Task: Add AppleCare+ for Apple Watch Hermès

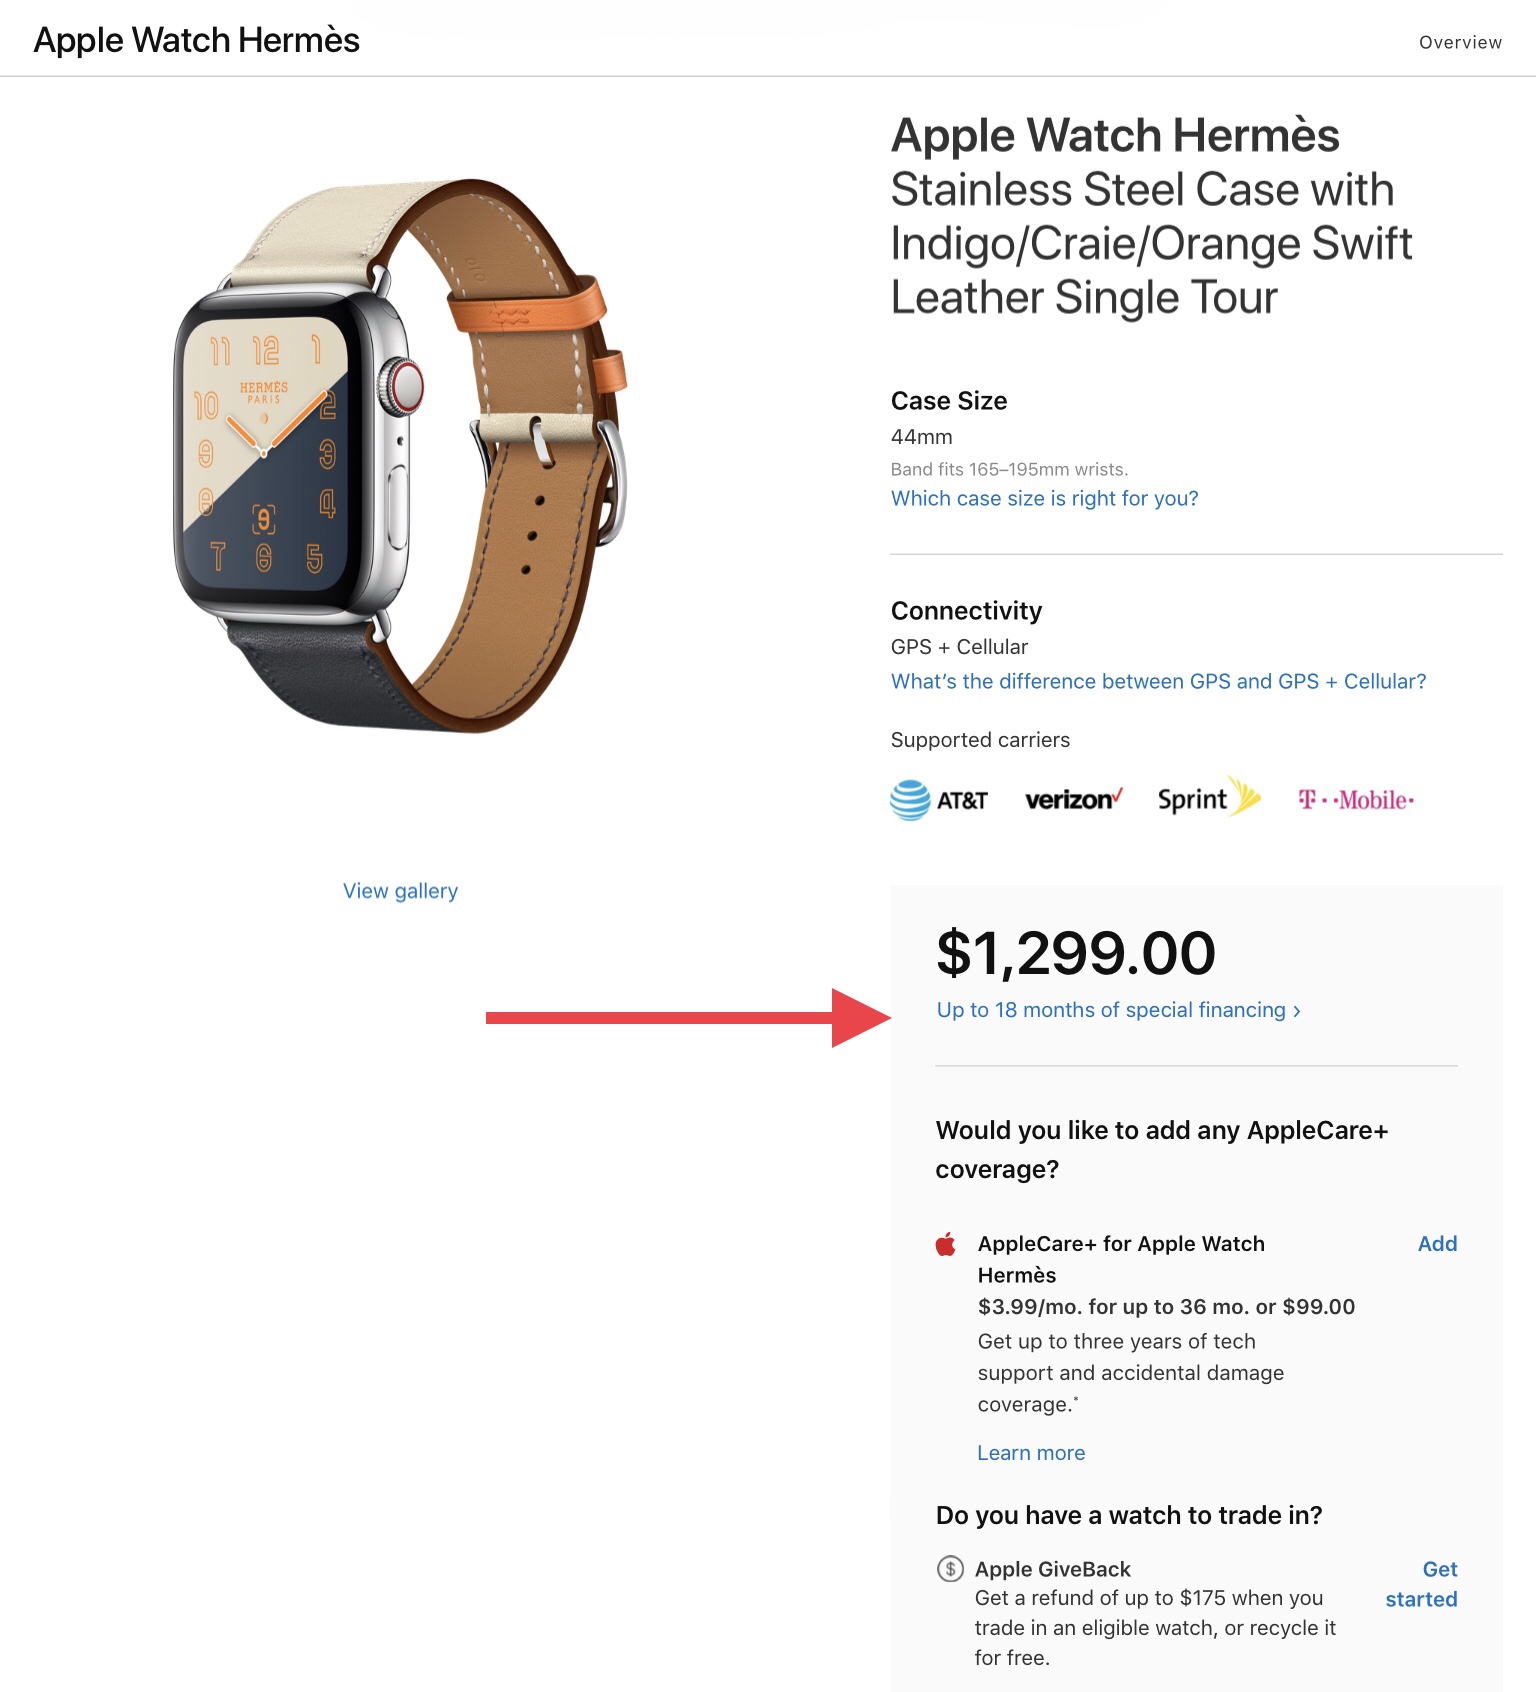Action: (x=1437, y=1243)
